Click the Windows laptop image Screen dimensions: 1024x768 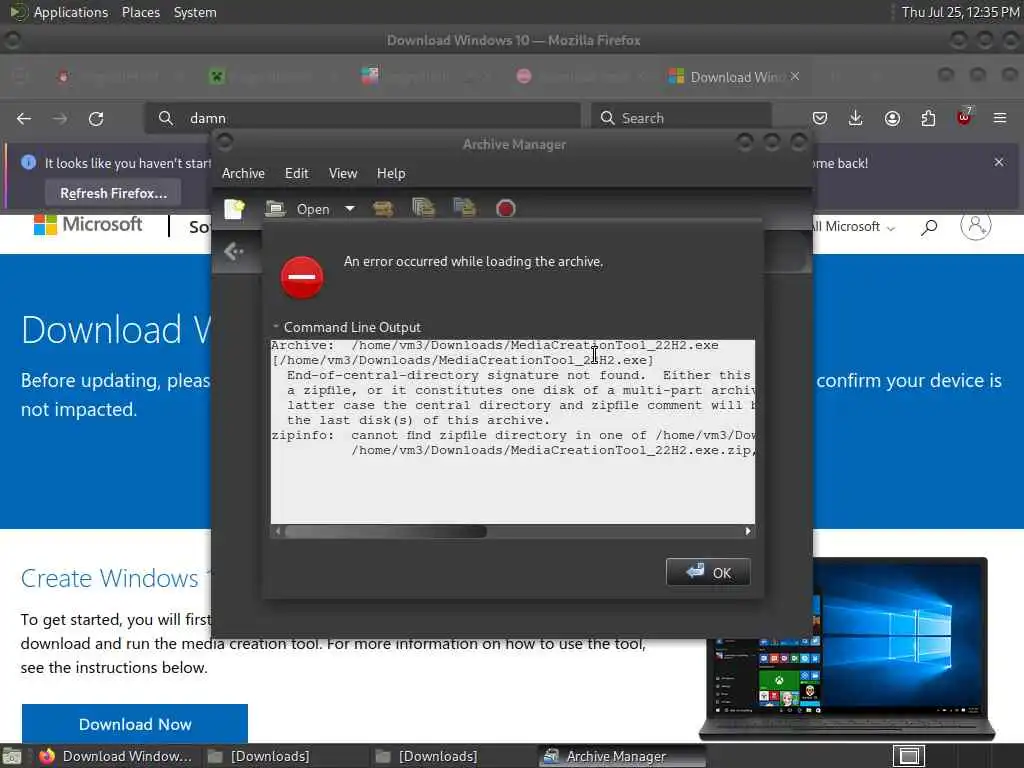tap(847, 649)
